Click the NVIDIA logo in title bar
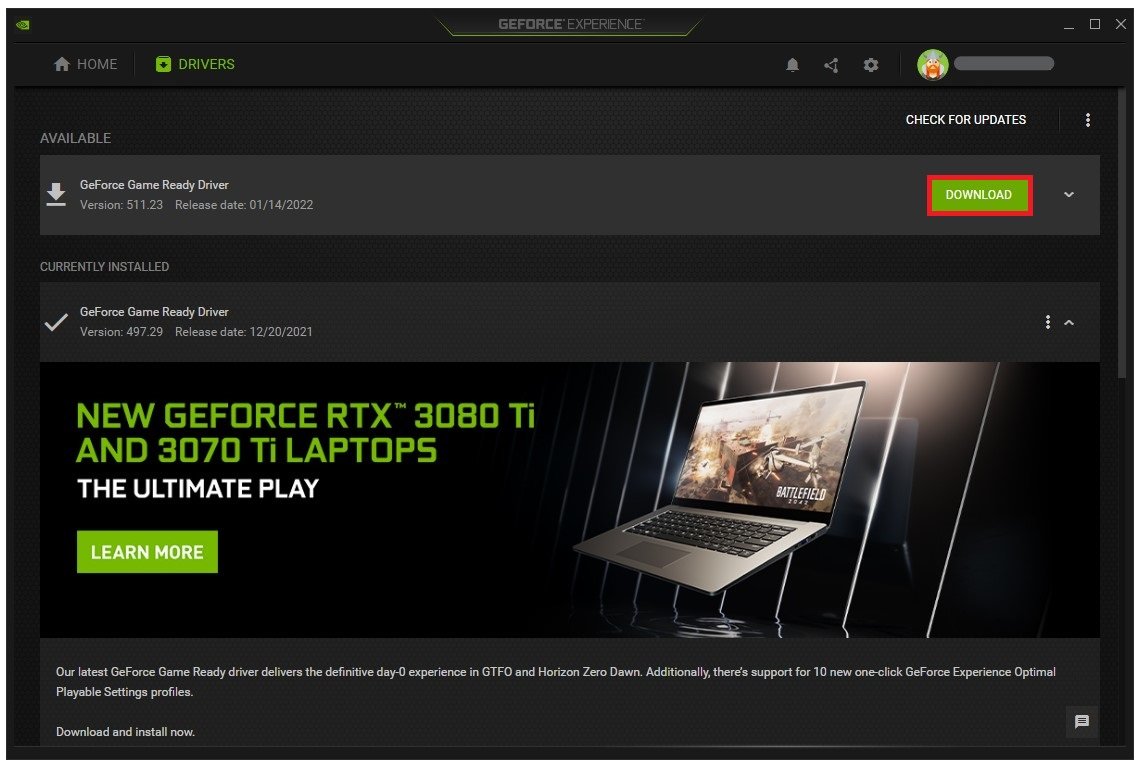Screen dimensions: 1144x765 click(23, 24)
